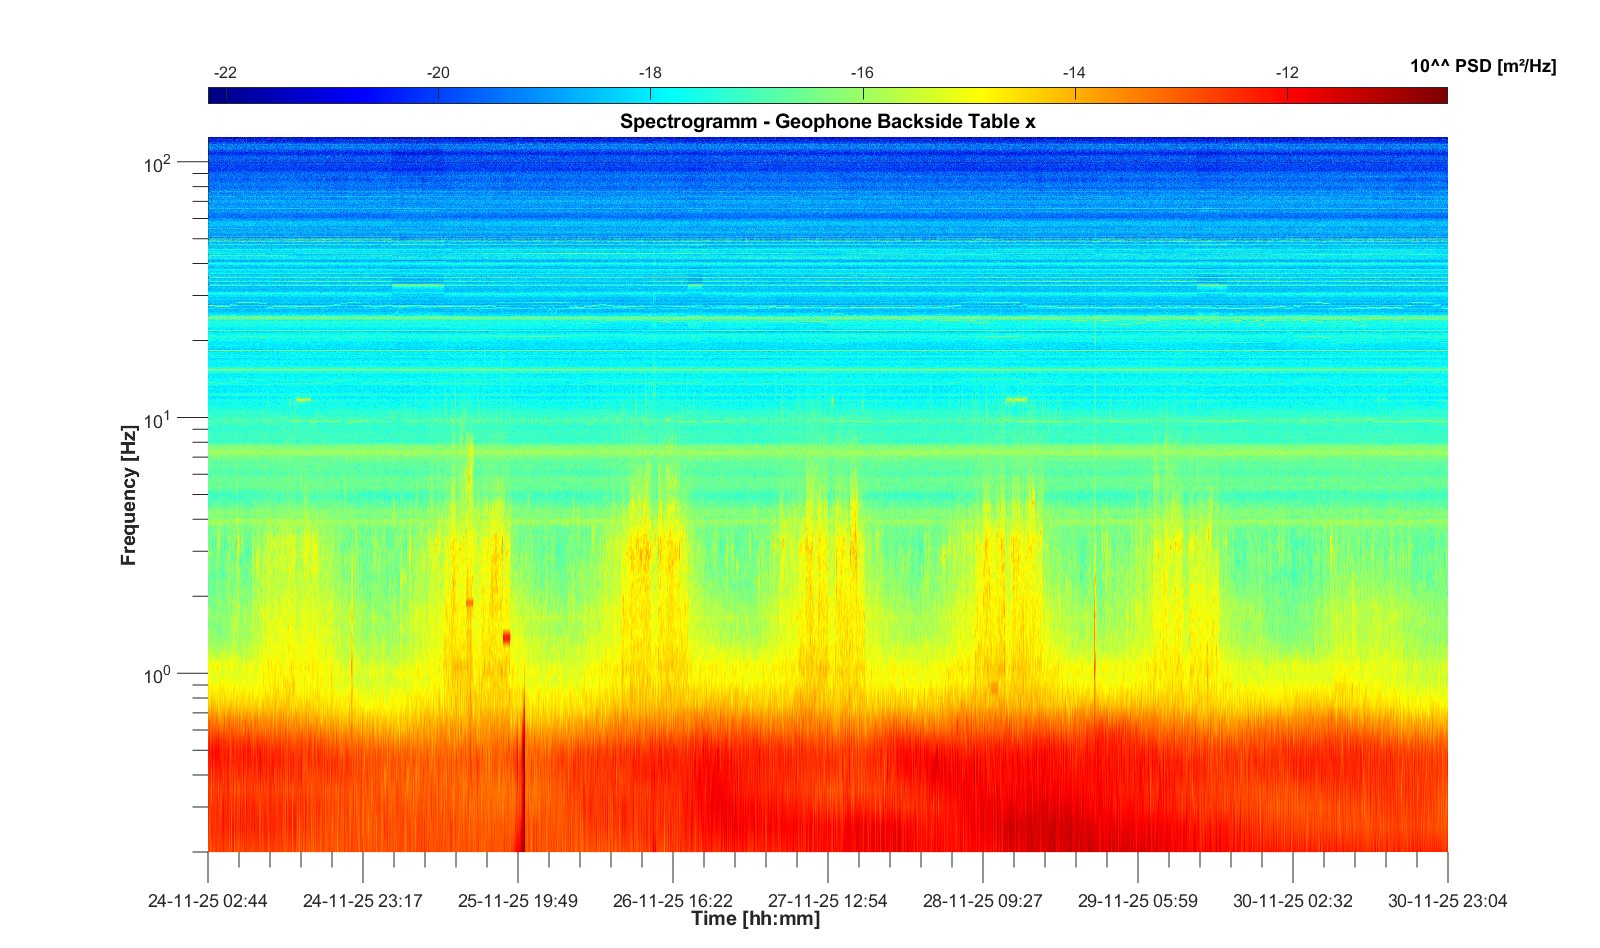The height and width of the screenshot is (948, 1600).
Task: Click the "29-11-25 05:59" time axis label
Action: click(x=1137, y=901)
